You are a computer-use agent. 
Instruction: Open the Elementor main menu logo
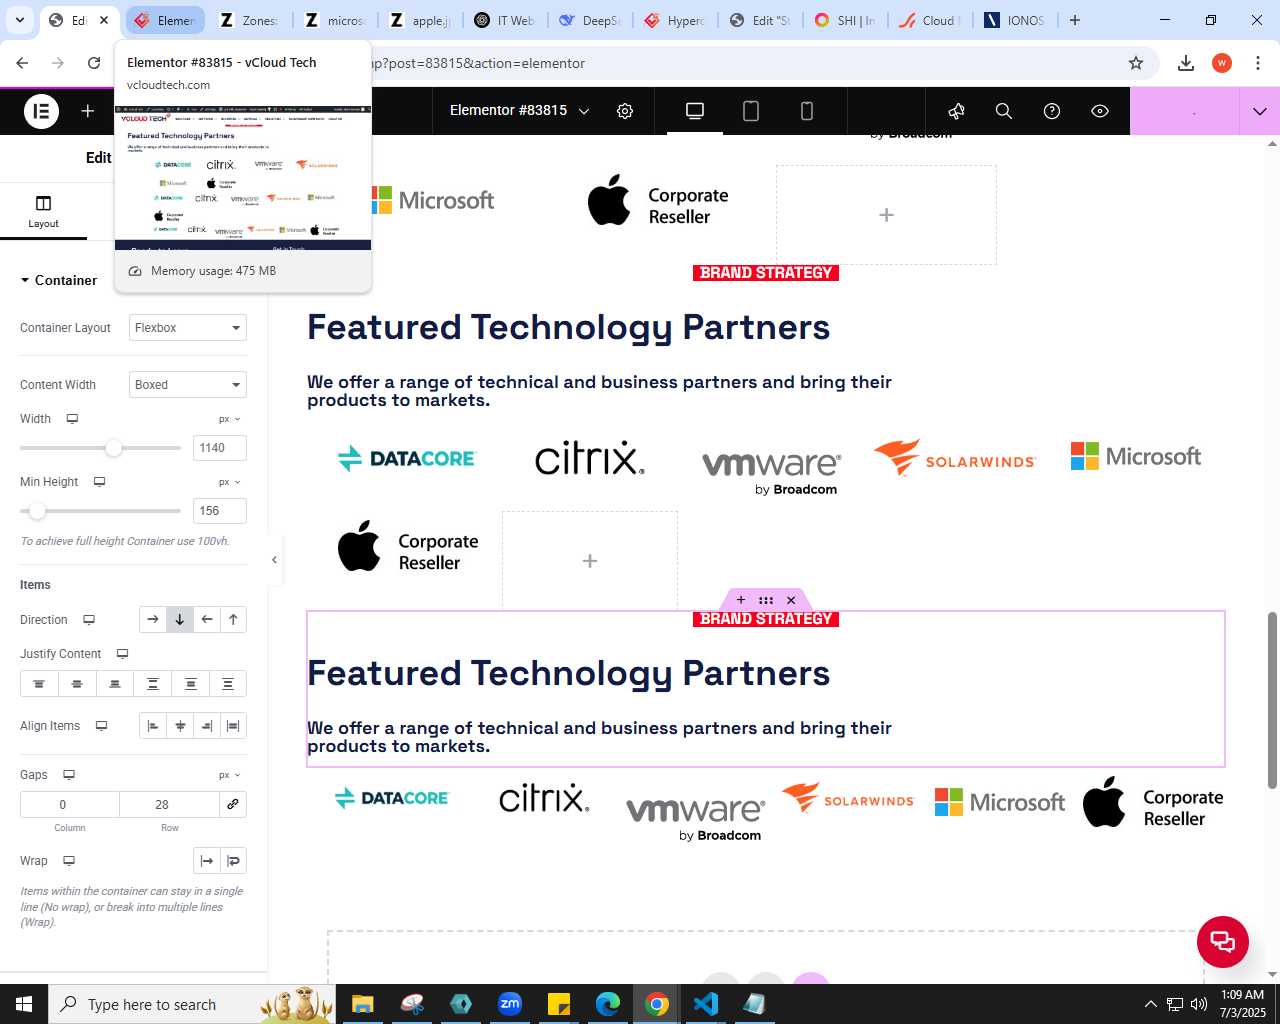click(41, 111)
